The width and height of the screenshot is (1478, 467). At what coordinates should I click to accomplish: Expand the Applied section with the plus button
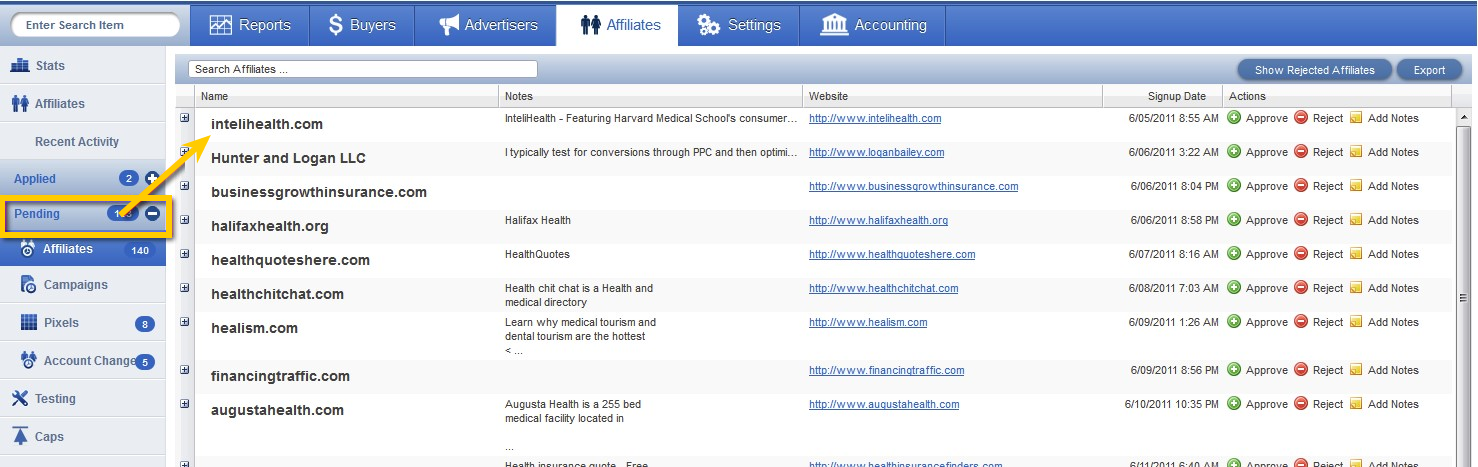152,179
